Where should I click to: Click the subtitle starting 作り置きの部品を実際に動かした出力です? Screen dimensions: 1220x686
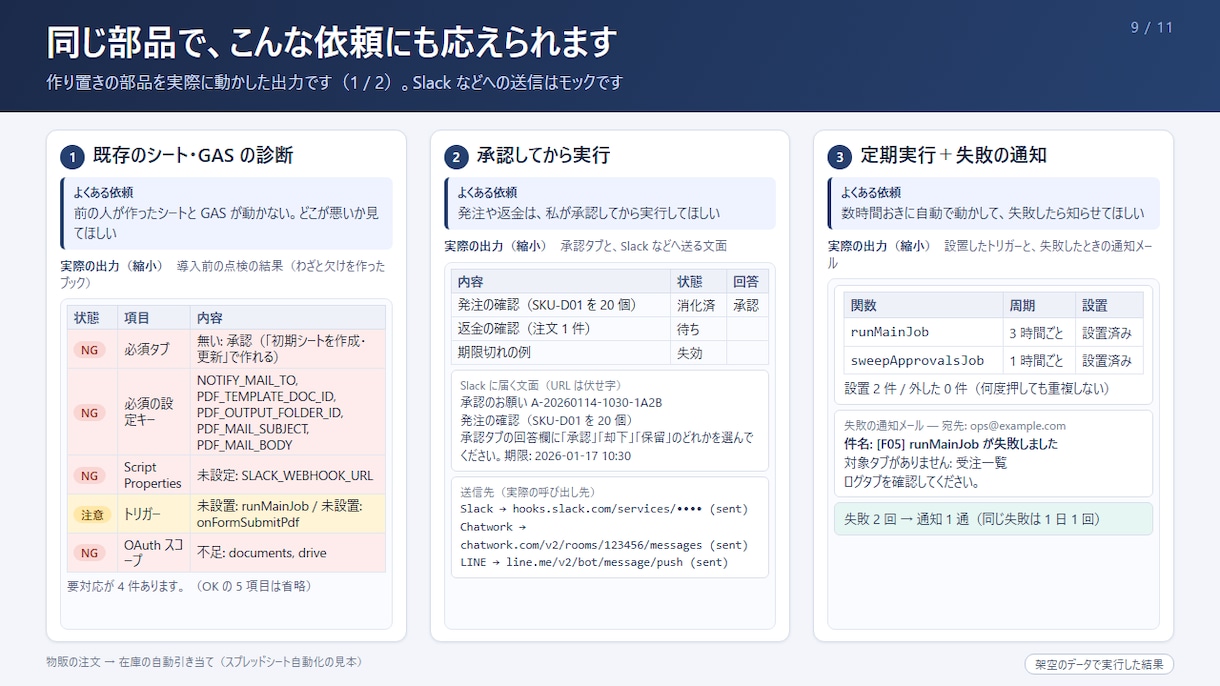[x=334, y=83]
